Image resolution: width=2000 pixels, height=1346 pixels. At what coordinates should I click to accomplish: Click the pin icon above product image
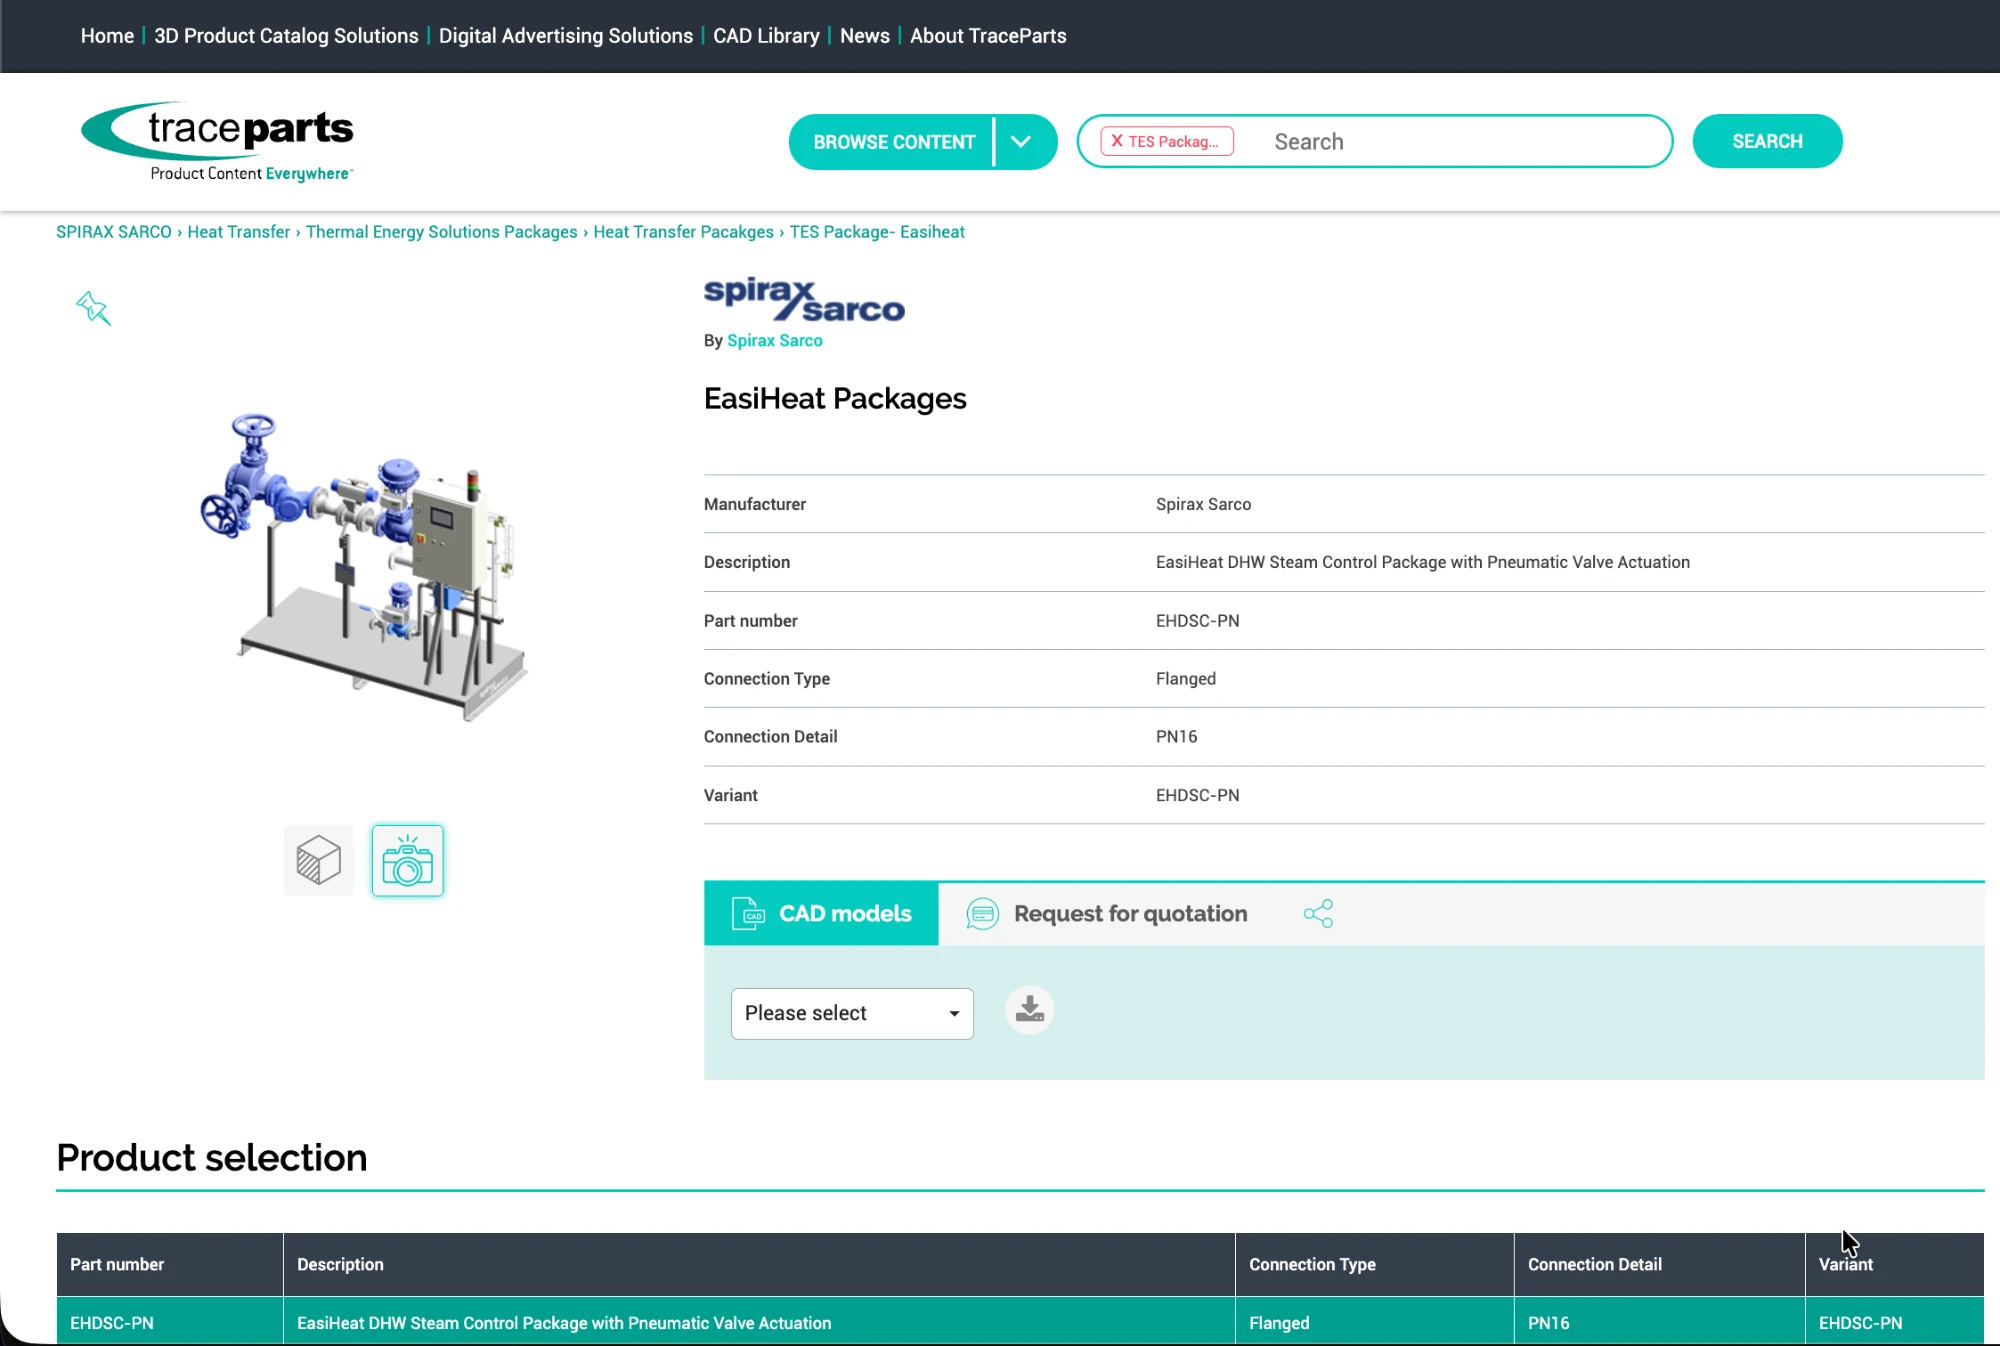click(x=93, y=308)
